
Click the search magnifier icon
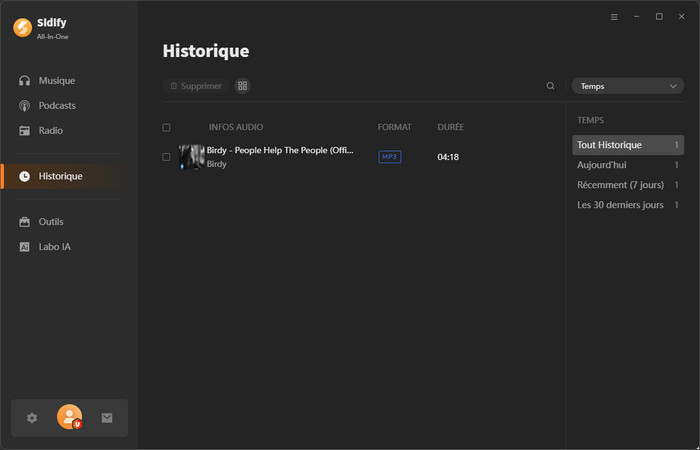(550, 86)
